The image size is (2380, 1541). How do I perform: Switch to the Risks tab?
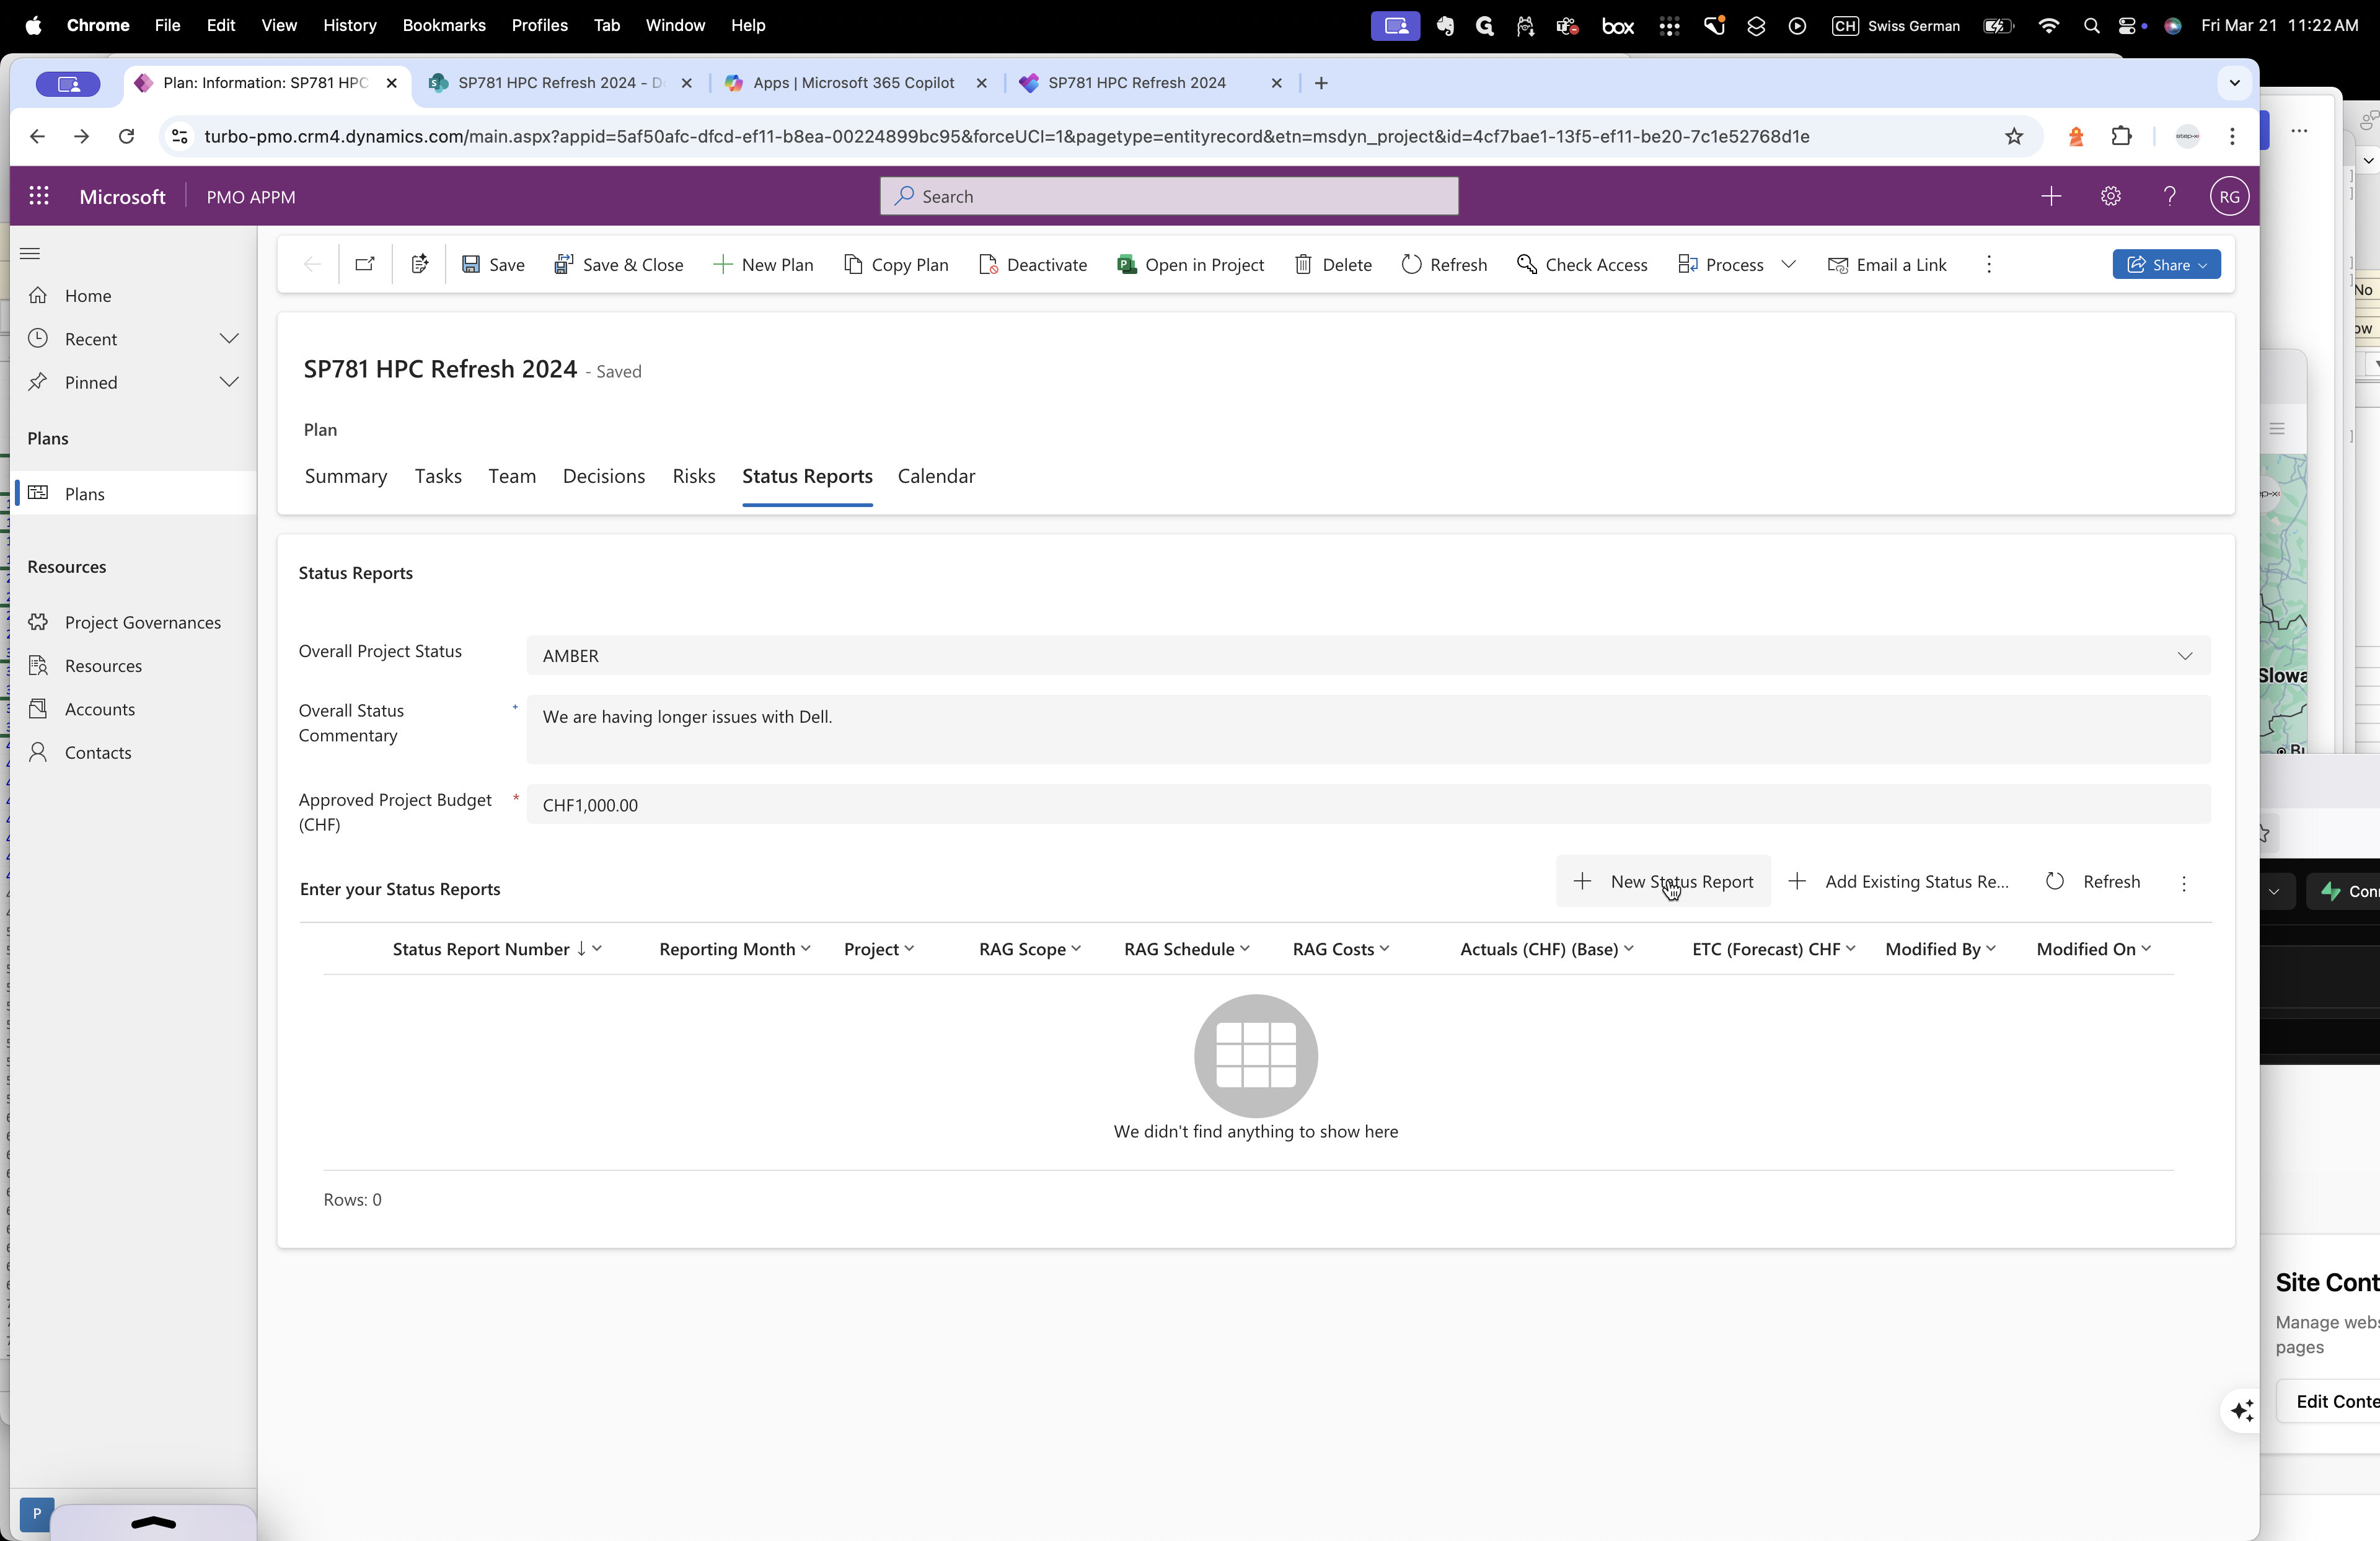[693, 477]
